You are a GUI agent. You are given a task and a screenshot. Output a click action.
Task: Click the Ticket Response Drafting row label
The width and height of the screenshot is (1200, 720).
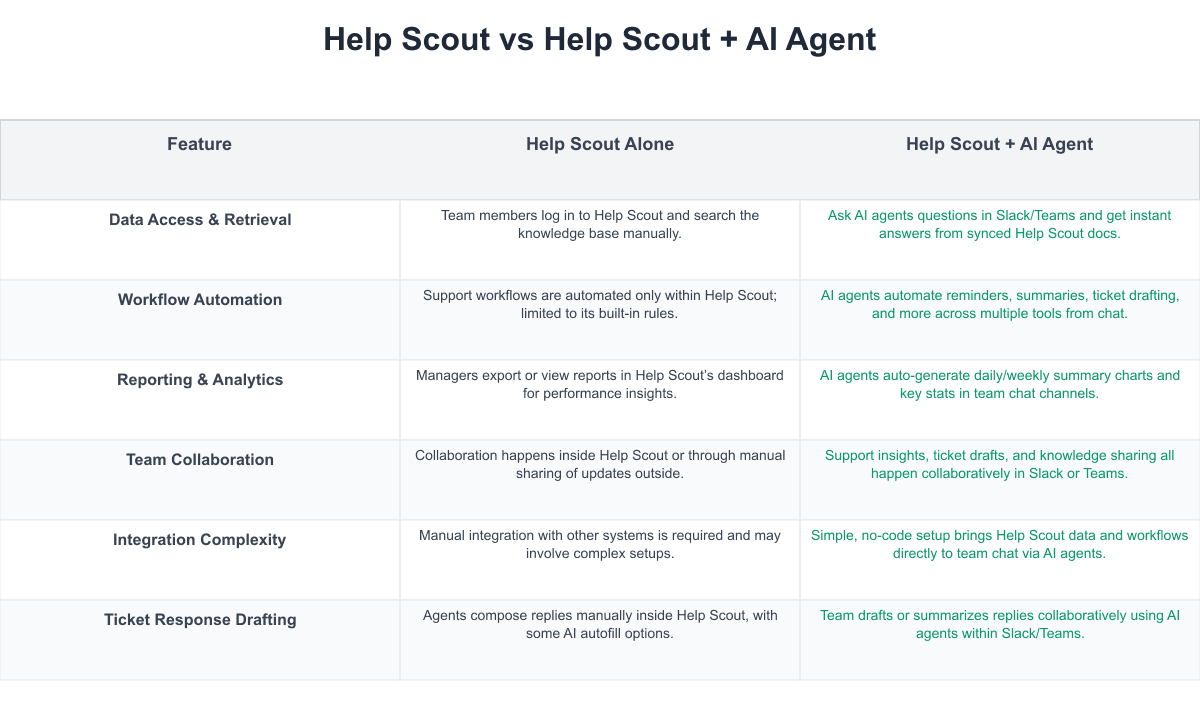point(200,620)
